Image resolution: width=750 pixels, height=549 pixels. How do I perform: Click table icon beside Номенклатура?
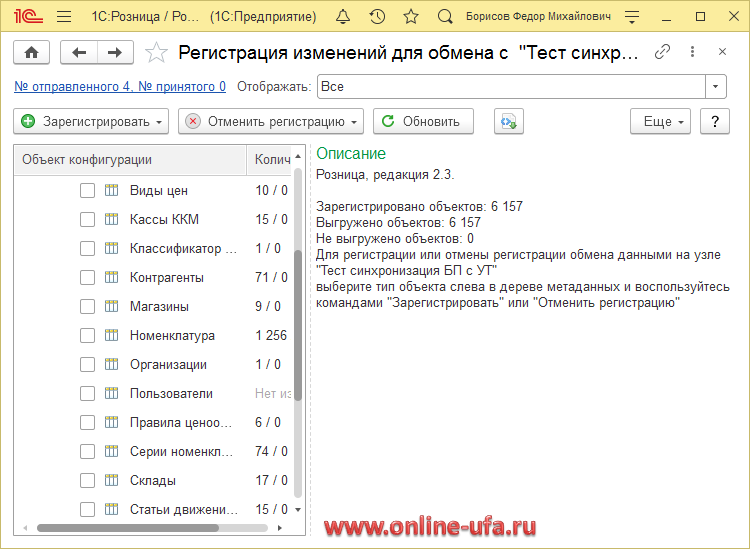point(111,335)
